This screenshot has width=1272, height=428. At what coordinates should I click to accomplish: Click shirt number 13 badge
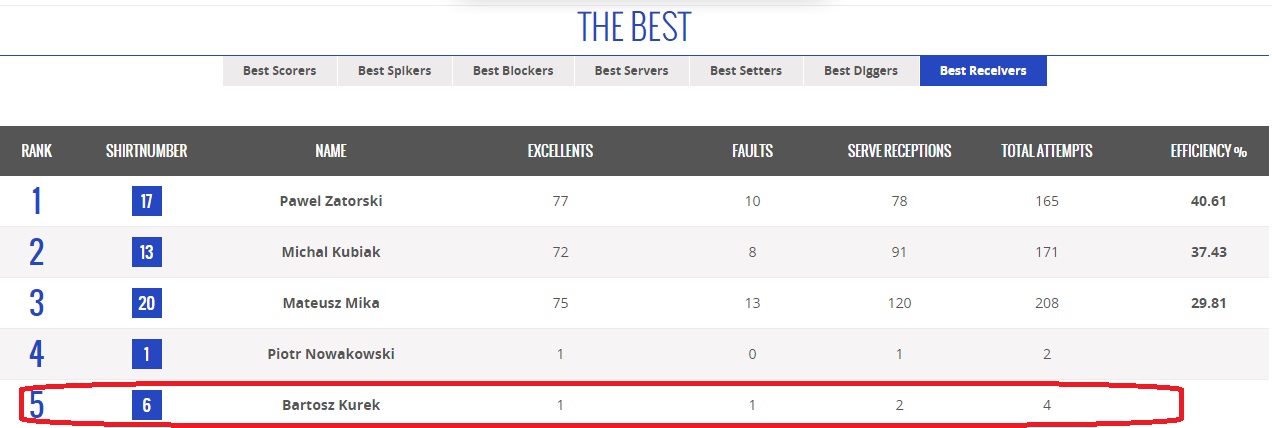point(146,252)
